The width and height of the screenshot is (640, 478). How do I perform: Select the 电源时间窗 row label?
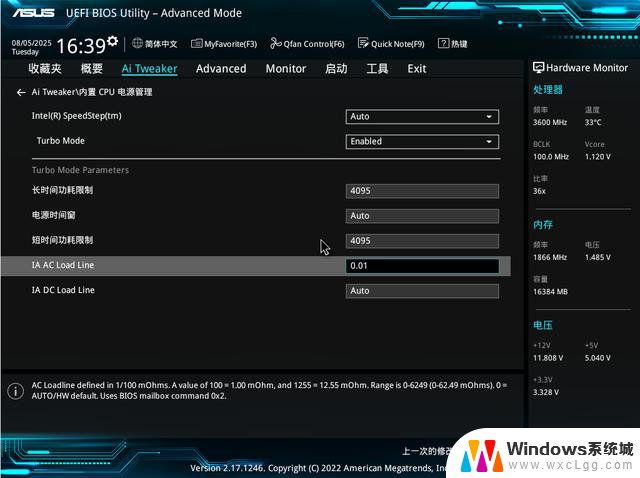(53, 215)
